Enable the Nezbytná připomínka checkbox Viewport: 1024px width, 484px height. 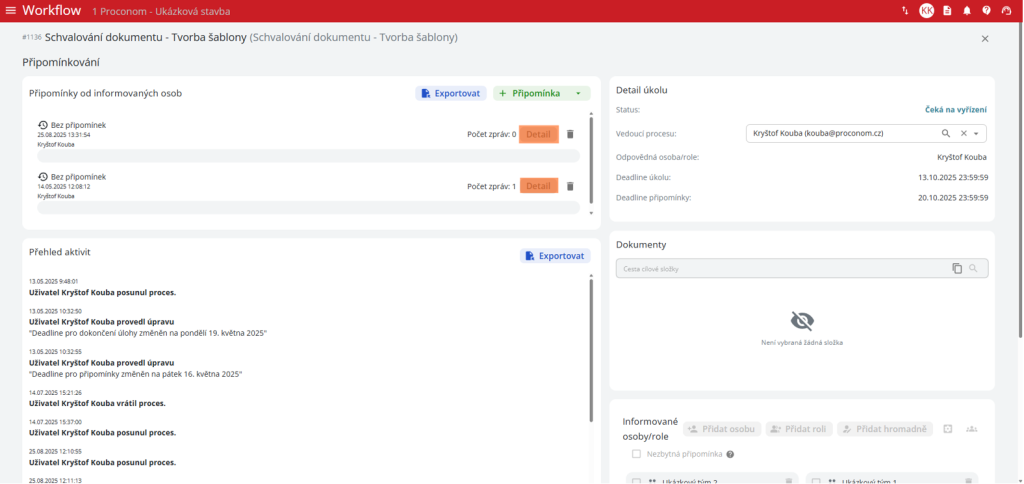click(636, 454)
